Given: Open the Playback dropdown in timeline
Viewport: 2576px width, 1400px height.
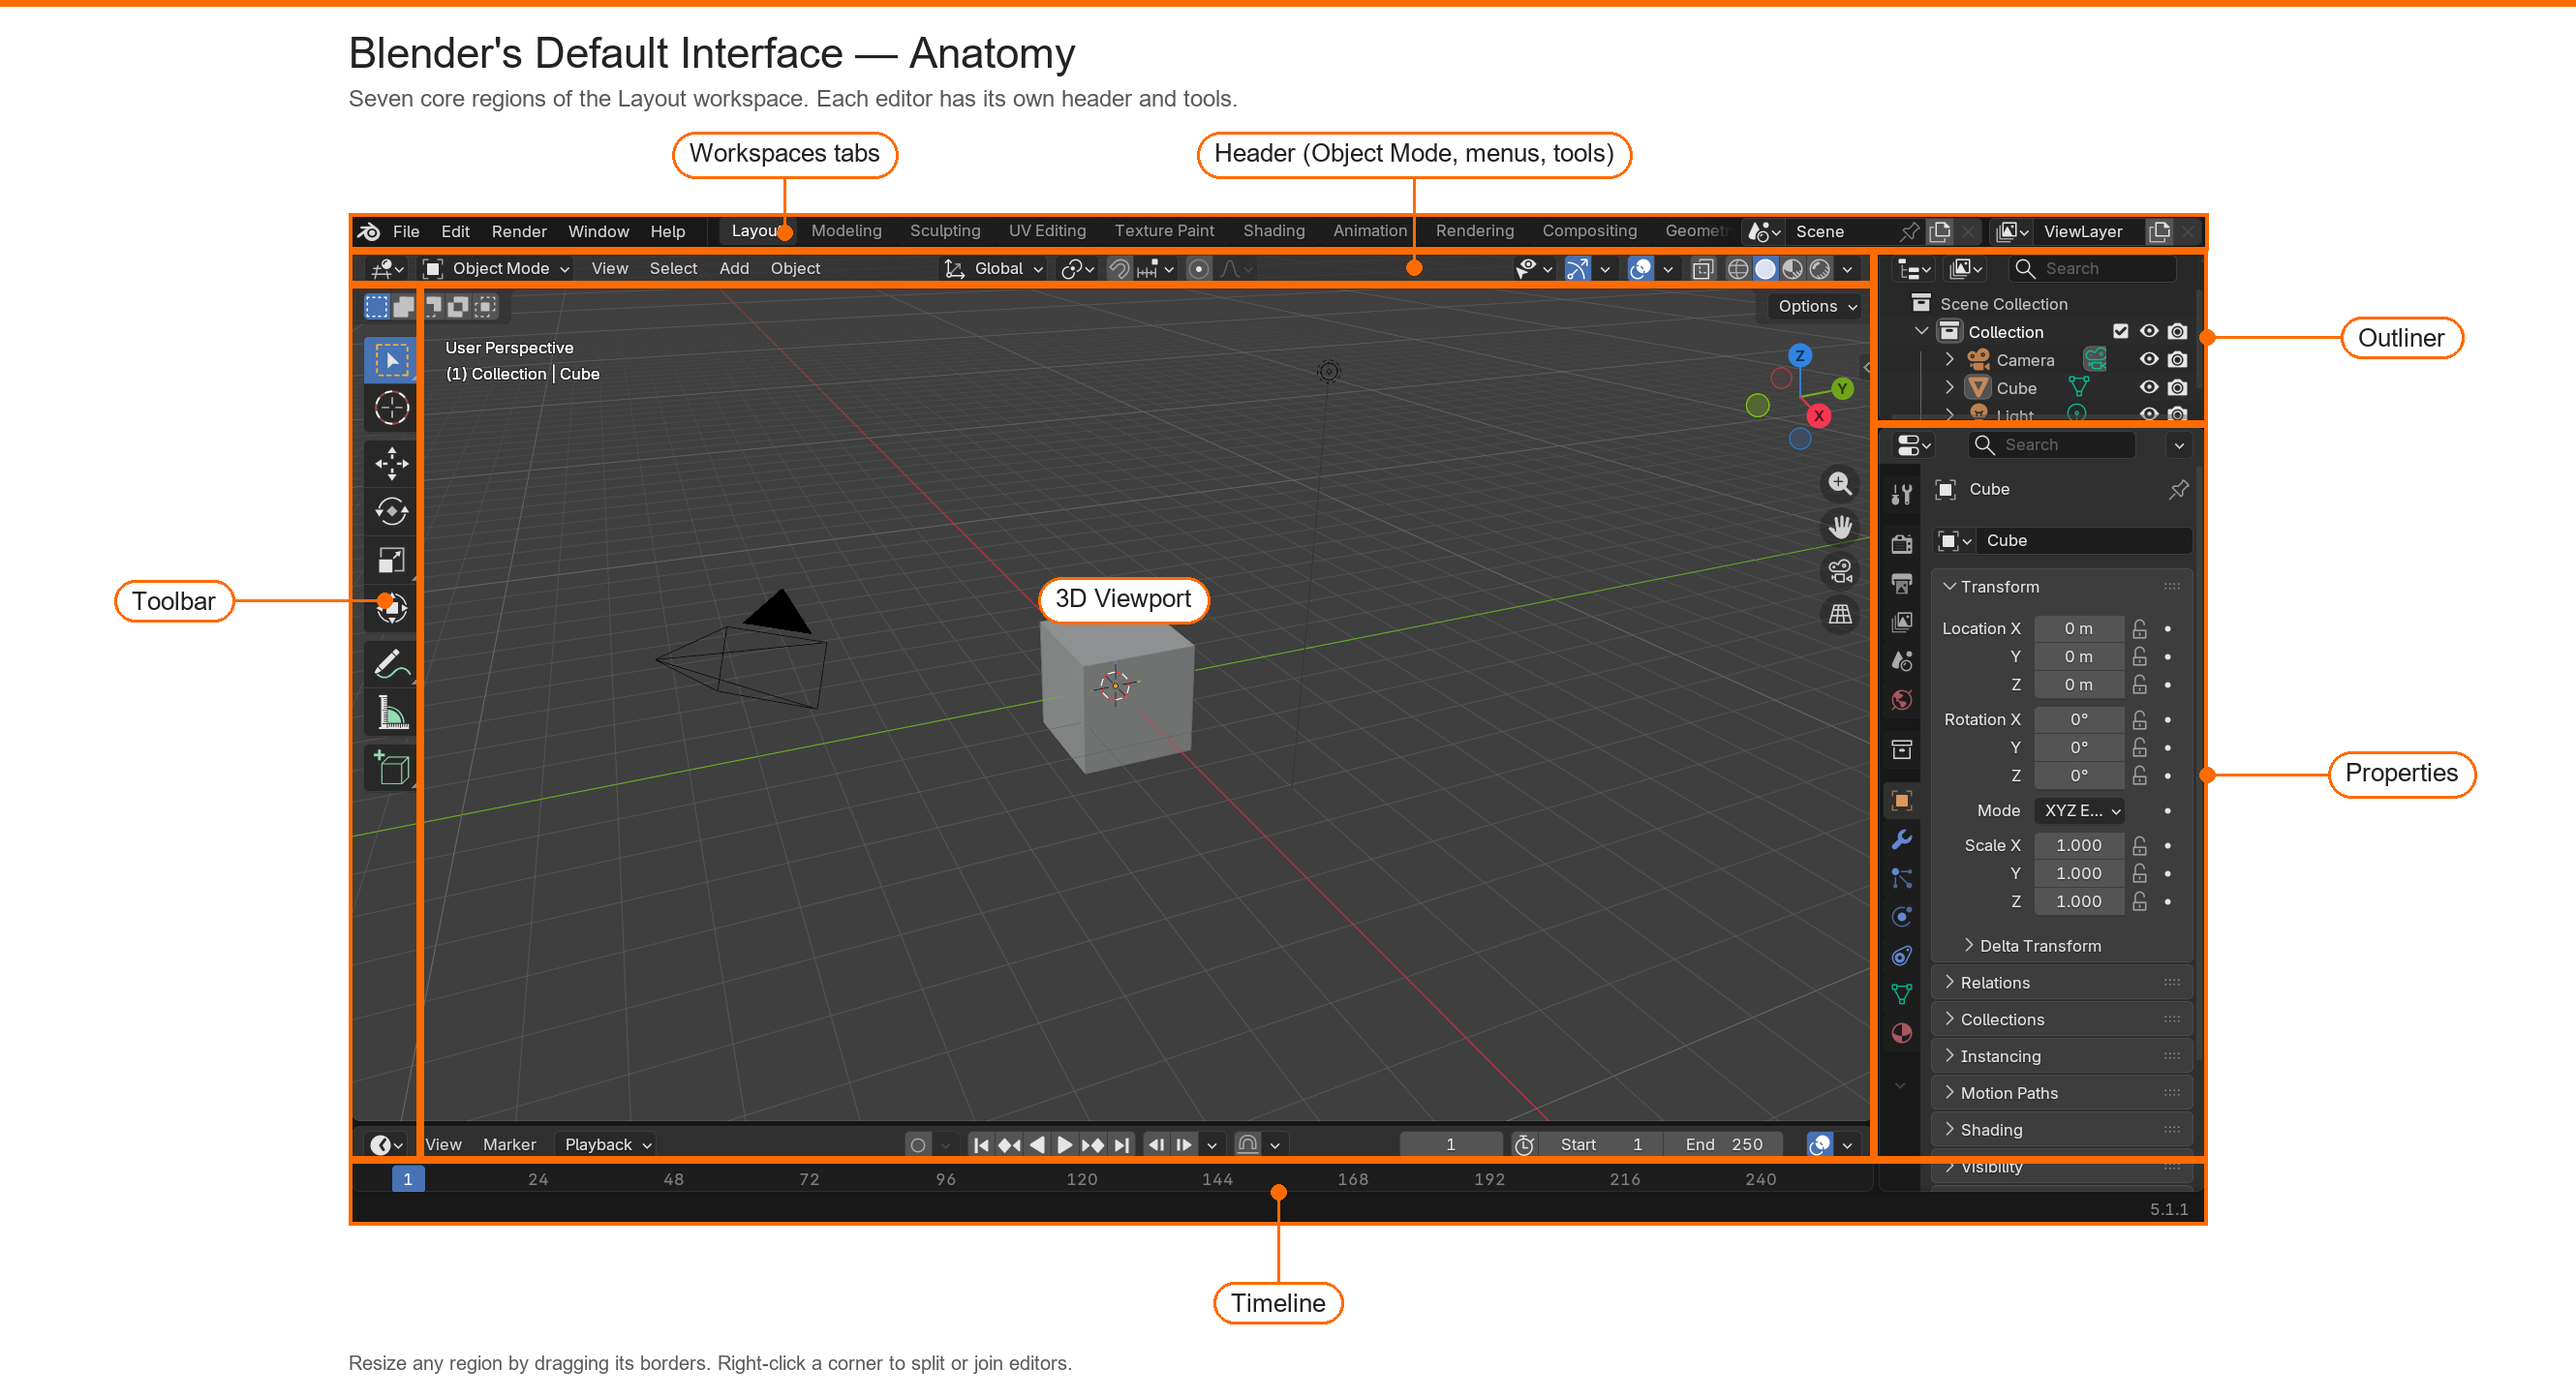Looking at the screenshot, I should (x=607, y=1144).
